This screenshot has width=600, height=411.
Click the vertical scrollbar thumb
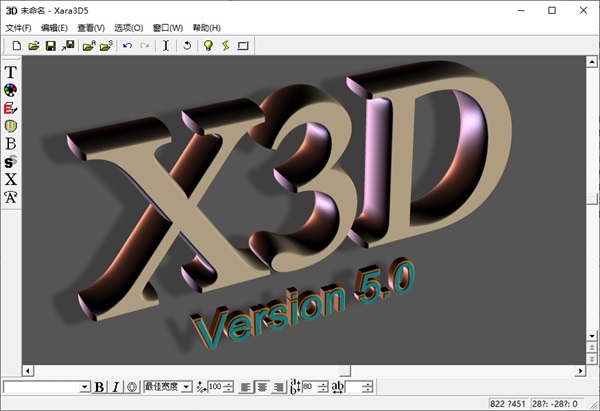[592, 199]
